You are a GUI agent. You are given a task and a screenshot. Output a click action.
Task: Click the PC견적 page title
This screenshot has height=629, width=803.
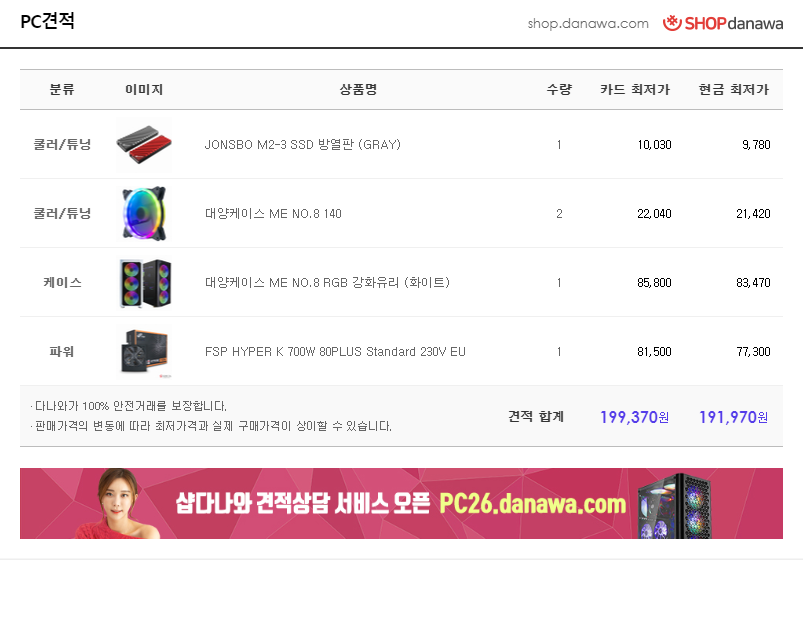coord(48,21)
